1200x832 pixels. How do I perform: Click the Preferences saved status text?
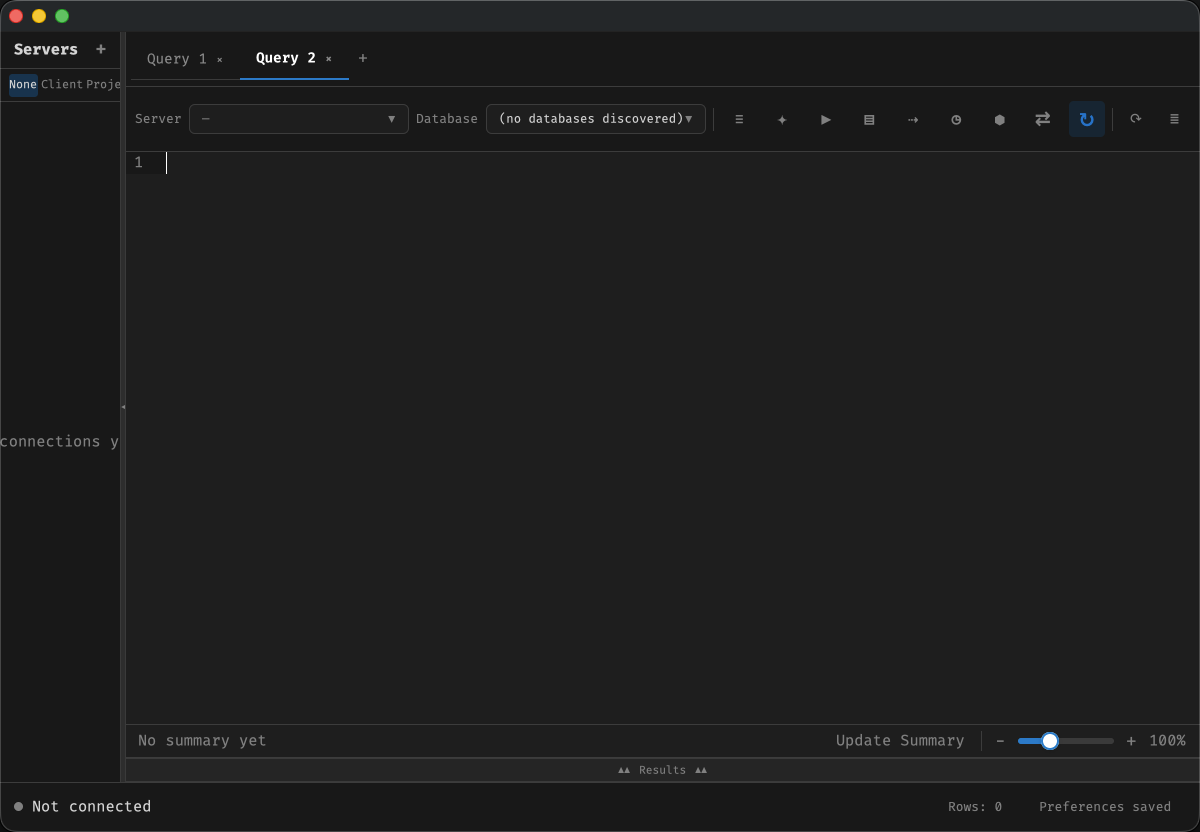pos(1105,807)
